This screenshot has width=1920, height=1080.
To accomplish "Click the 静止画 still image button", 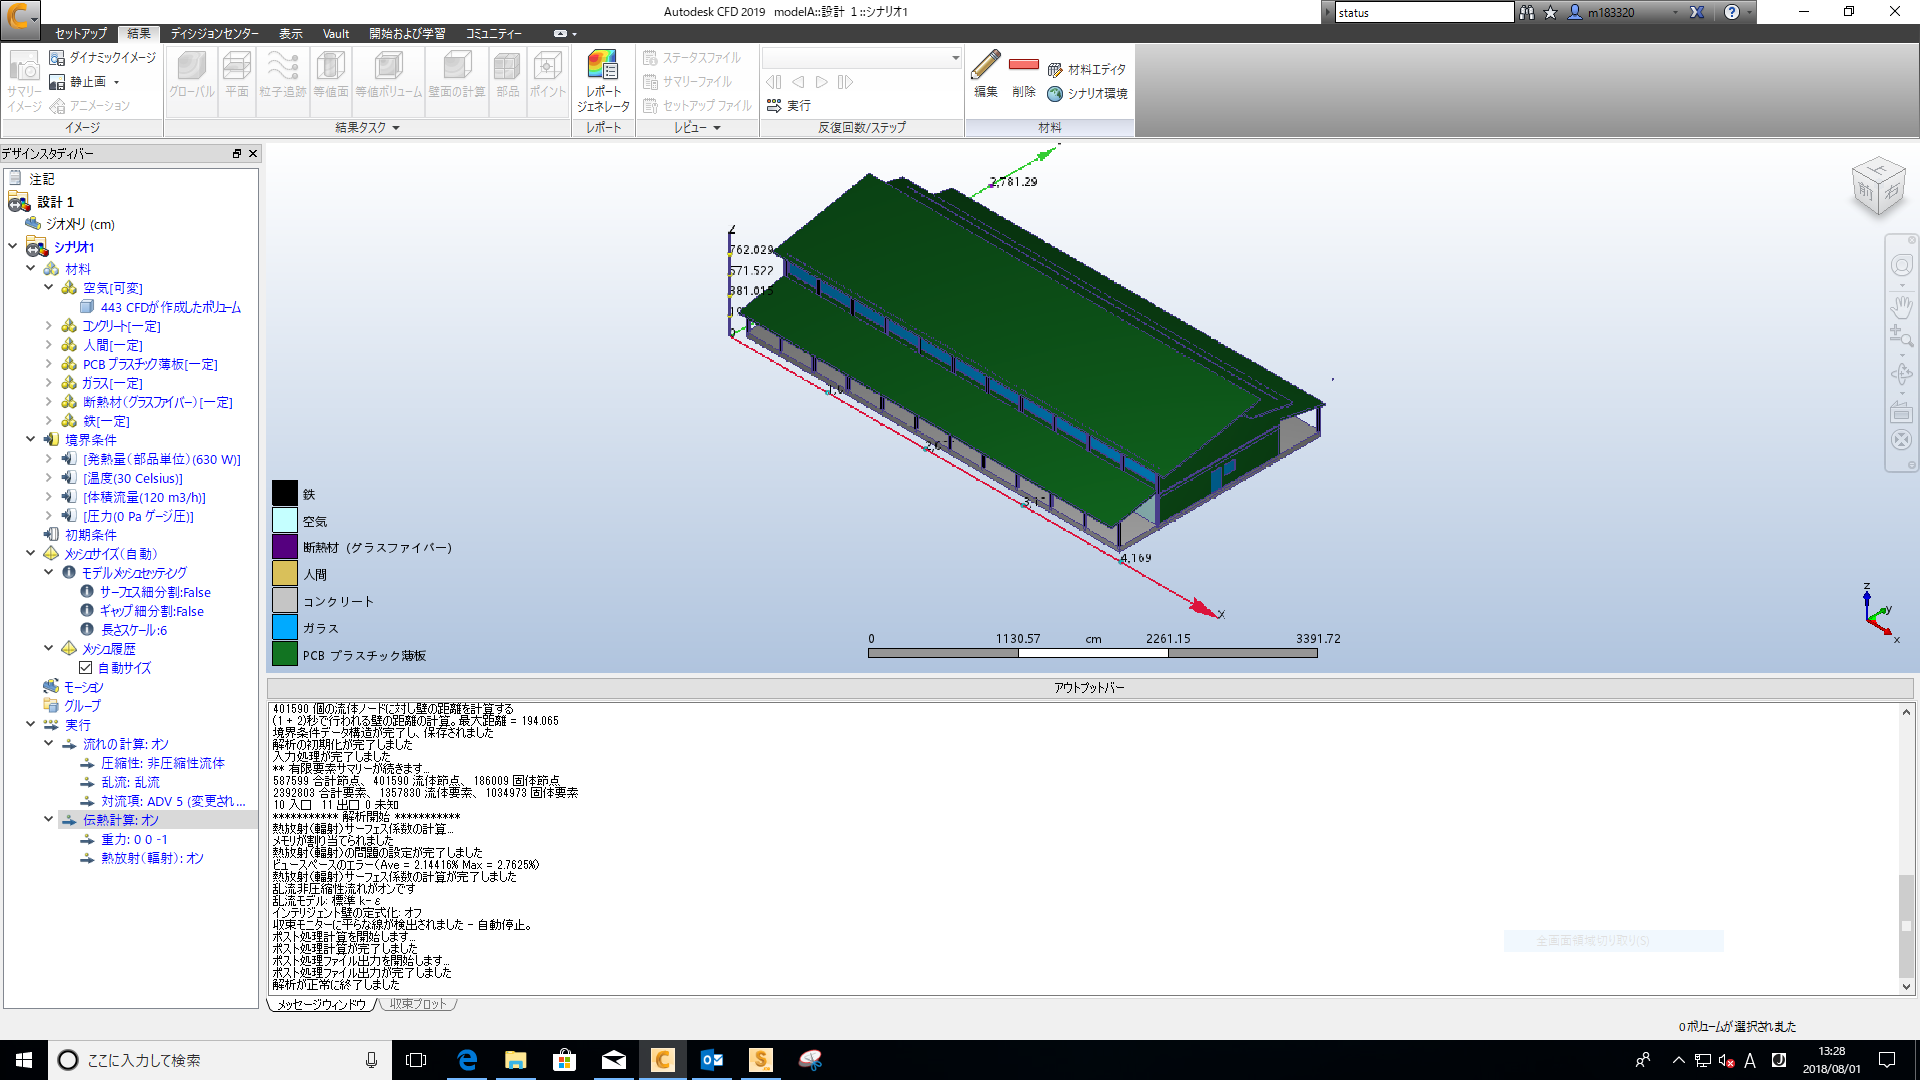I will click(x=85, y=82).
